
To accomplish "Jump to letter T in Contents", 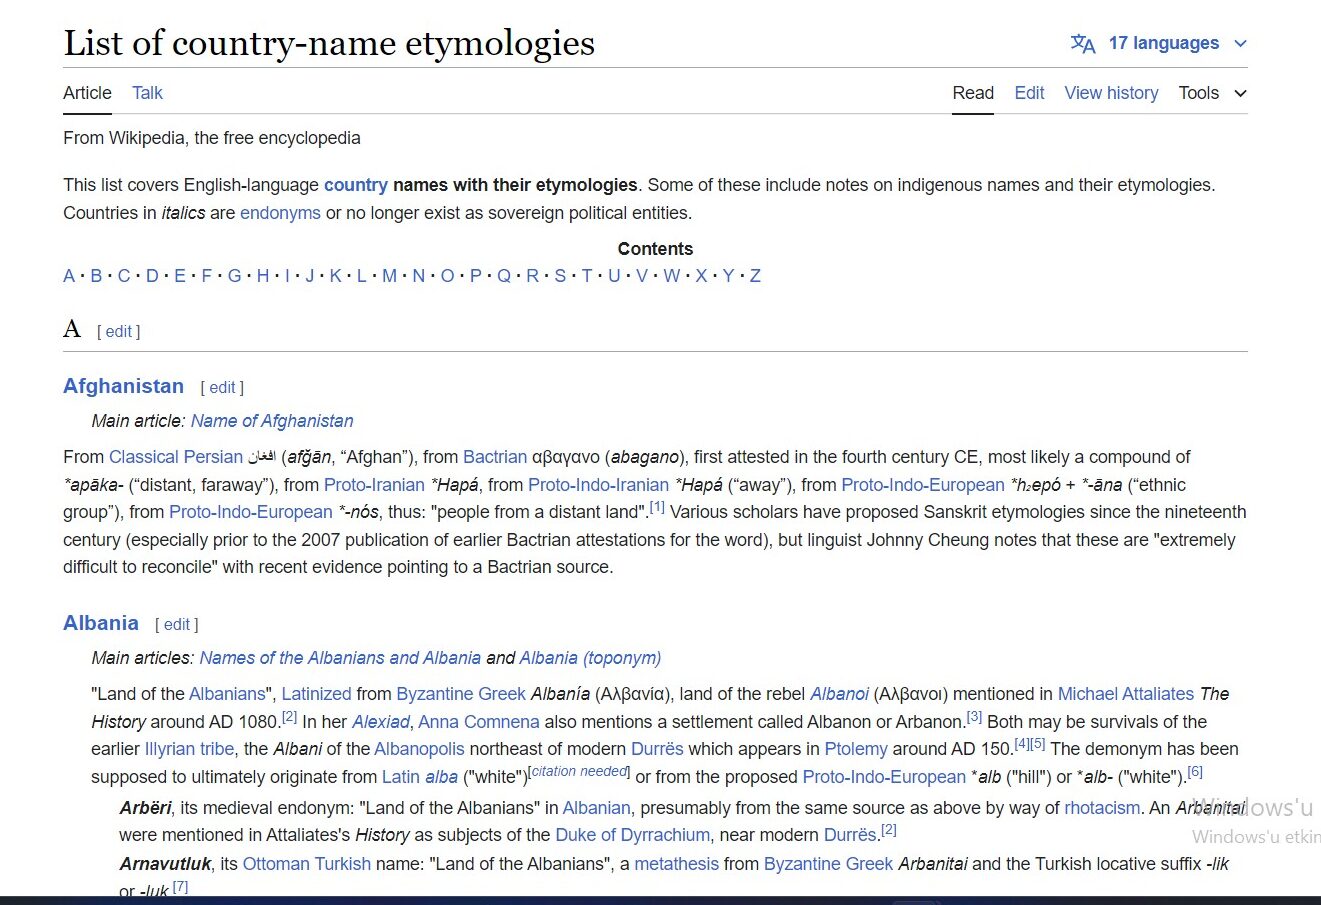I will pos(587,276).
